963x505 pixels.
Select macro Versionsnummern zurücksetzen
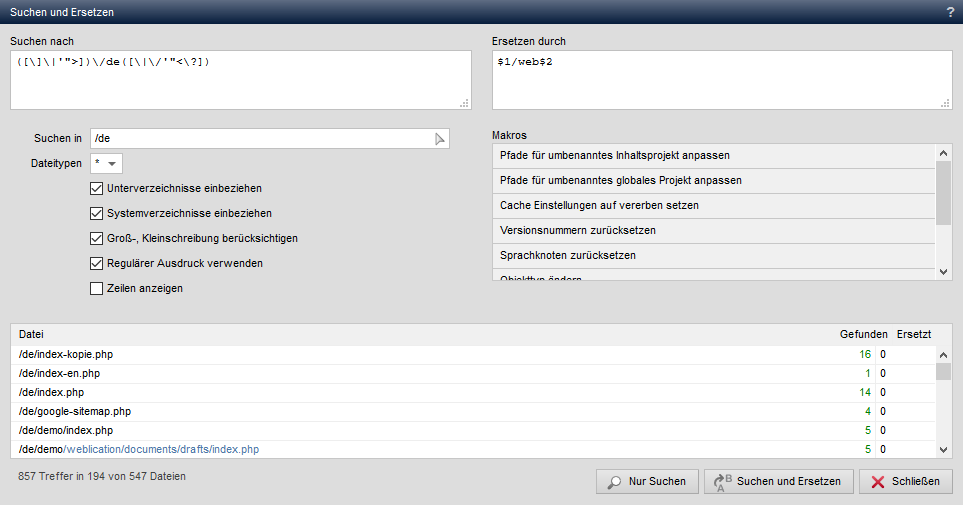[x=714, y=231]
